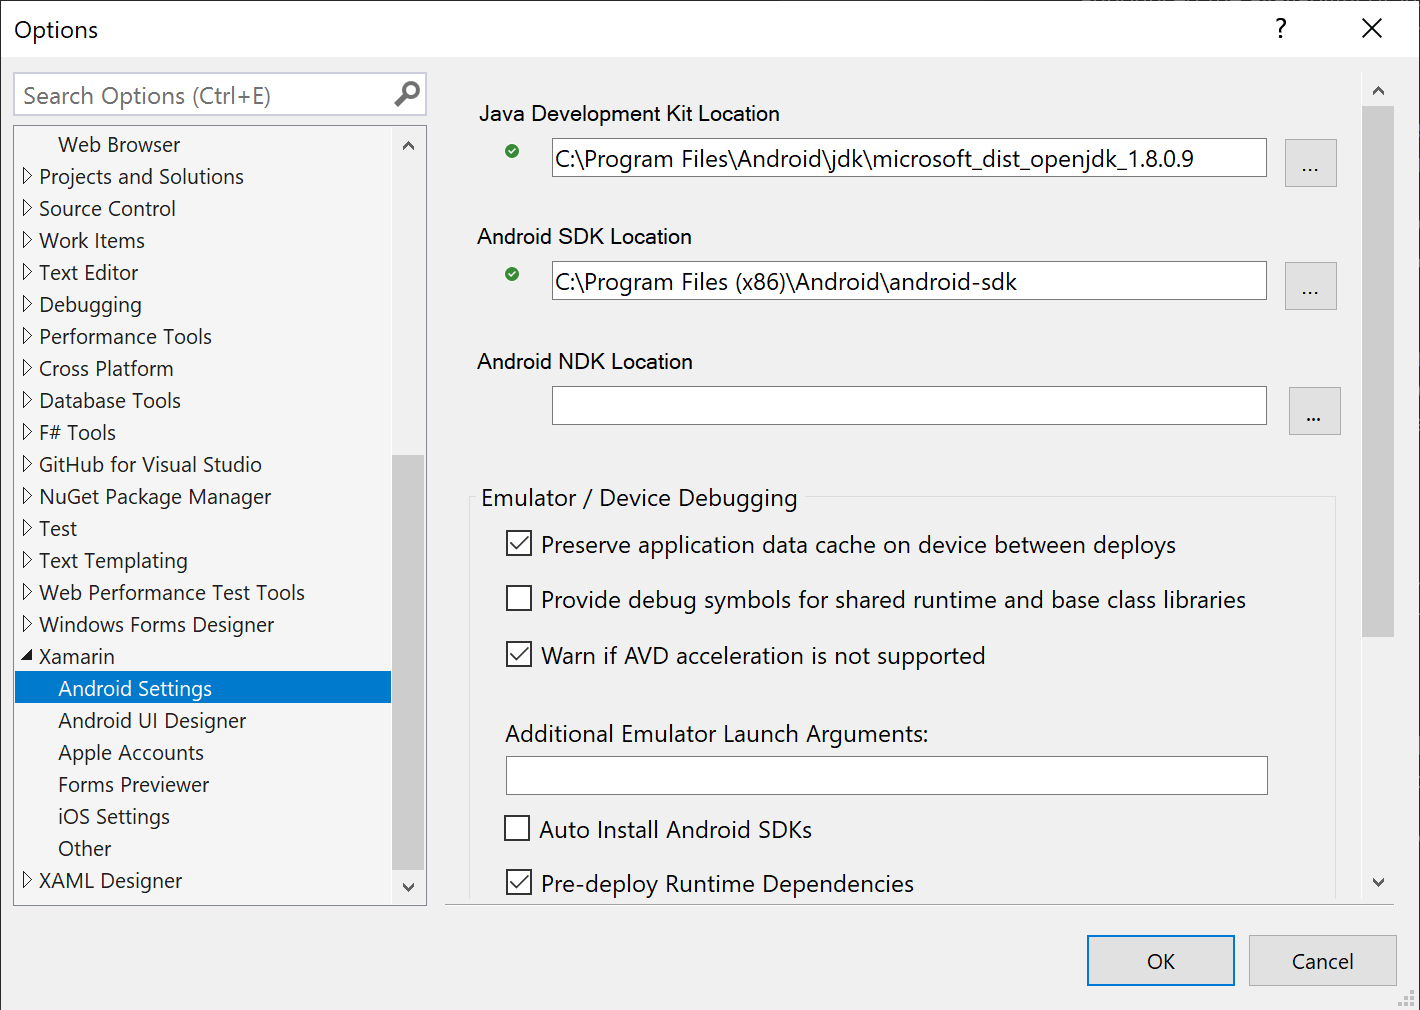This screenshot has width=1420, height=1010.
Task: Enable debug symbols for shared runtime
Action: [519, 599]
